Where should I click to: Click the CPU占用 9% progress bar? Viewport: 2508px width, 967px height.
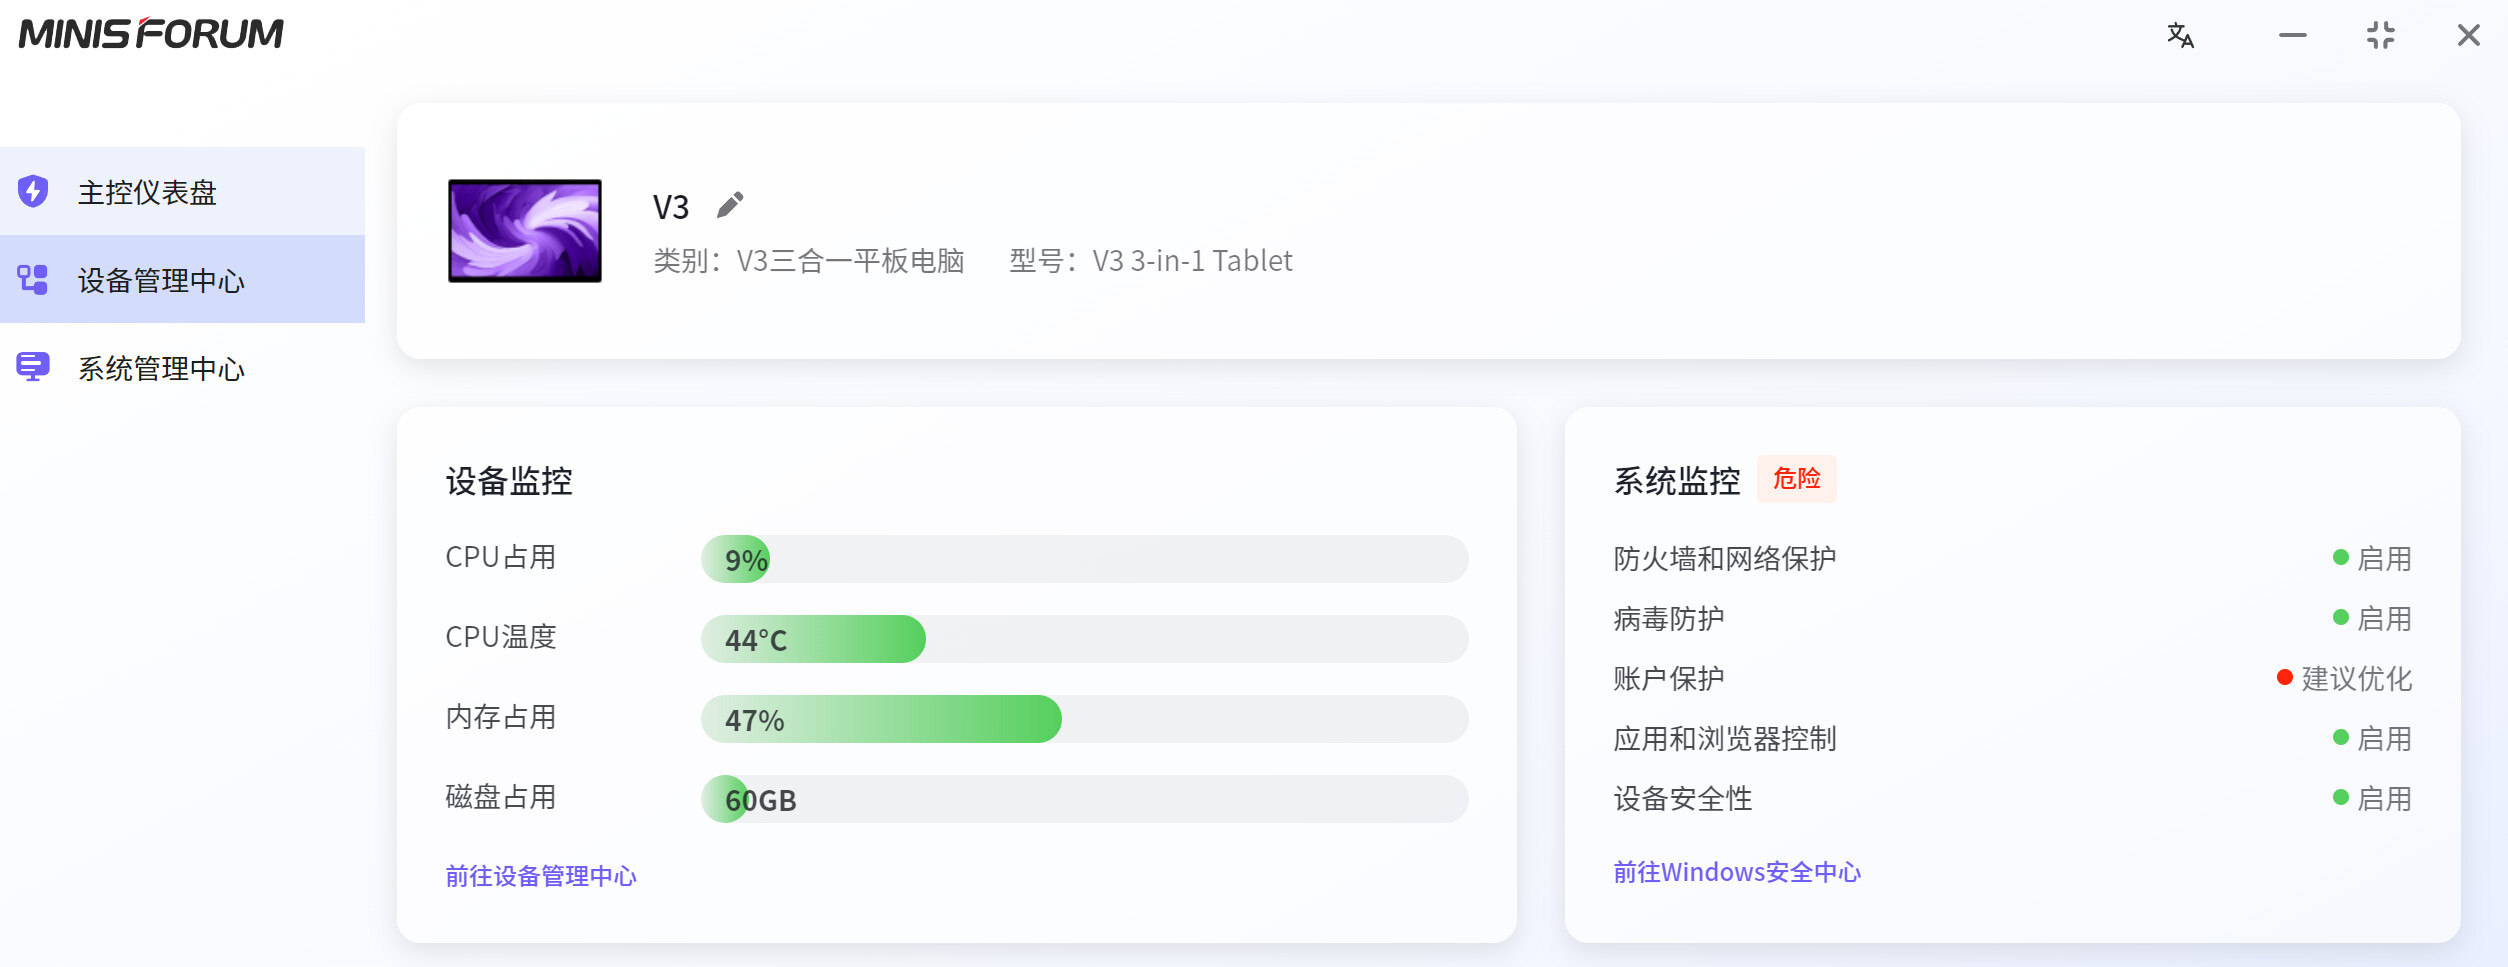[x=1084, y=559]
